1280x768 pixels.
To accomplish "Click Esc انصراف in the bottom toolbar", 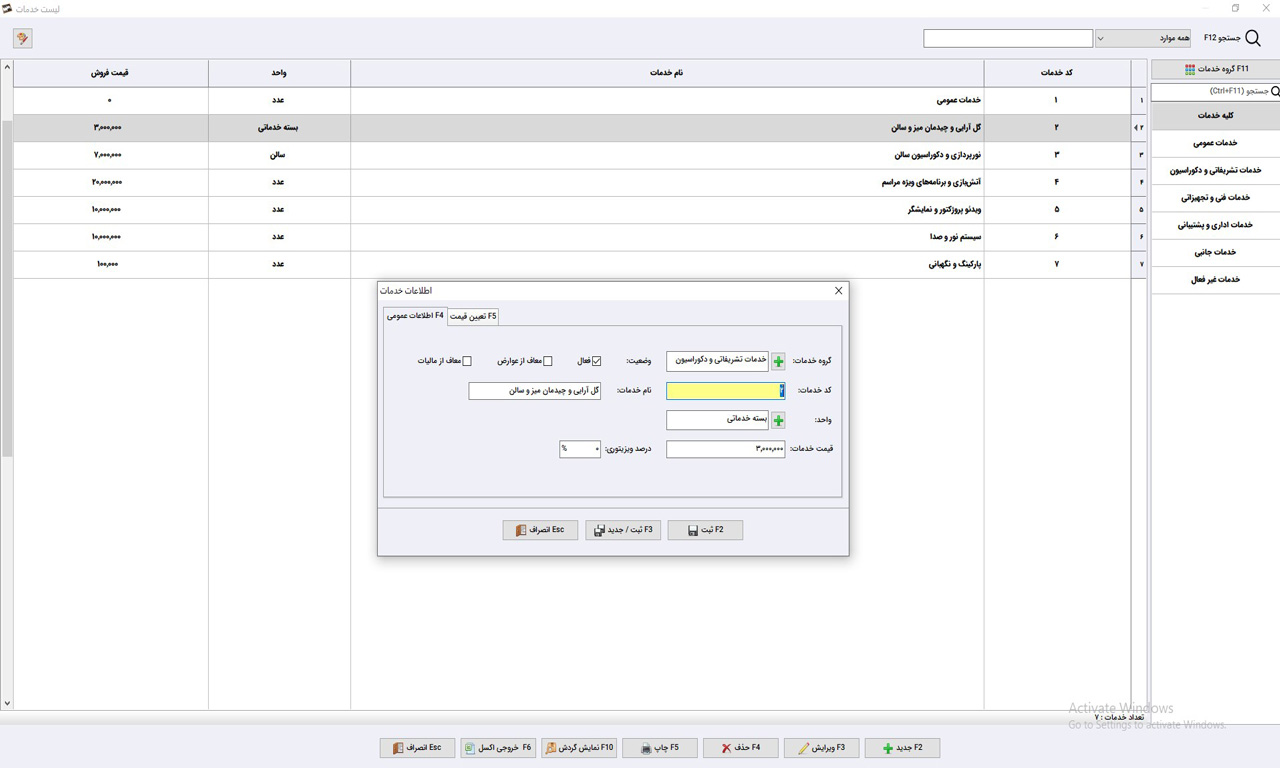I will [x=417, y=748].
